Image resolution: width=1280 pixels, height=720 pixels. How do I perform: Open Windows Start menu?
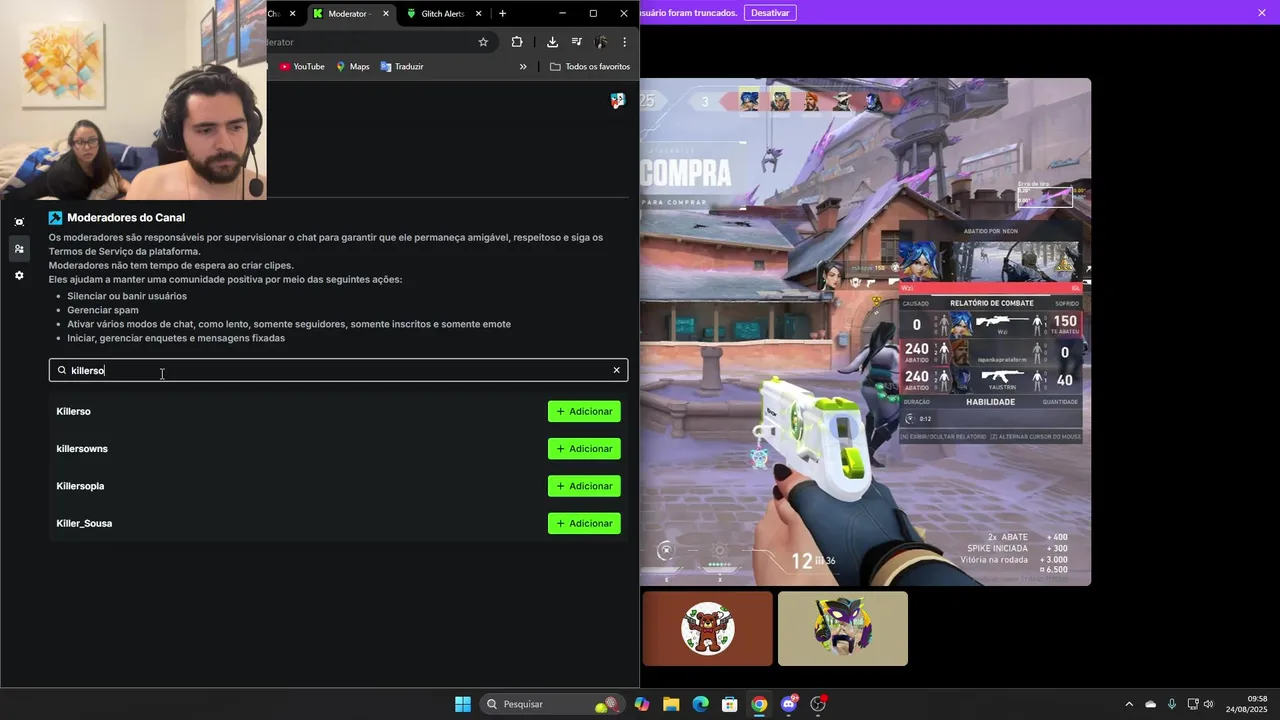463,704
